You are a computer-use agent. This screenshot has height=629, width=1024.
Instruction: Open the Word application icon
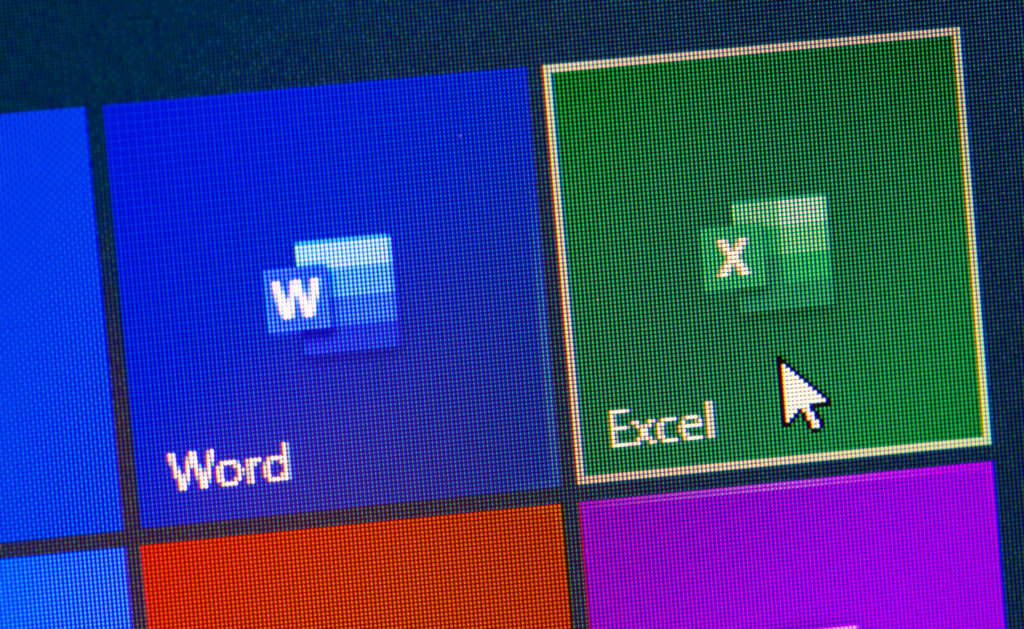pos(330,294)
